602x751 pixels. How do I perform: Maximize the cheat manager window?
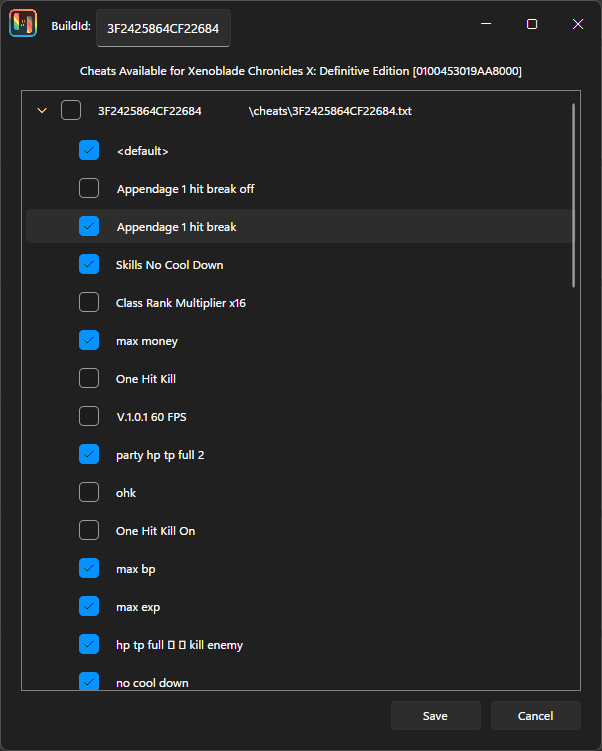click(532, 23)
